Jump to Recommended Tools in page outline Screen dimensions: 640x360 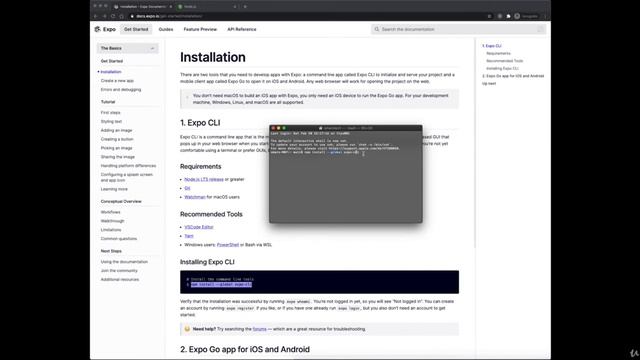pos(504,61)
